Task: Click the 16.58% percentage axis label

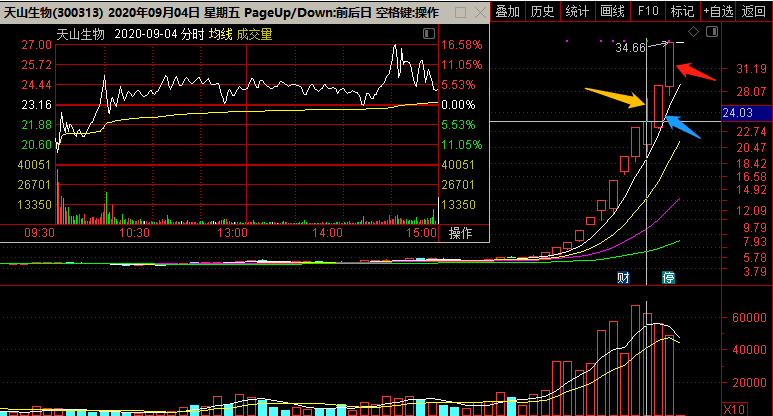Action: click(x=461, y=45)
